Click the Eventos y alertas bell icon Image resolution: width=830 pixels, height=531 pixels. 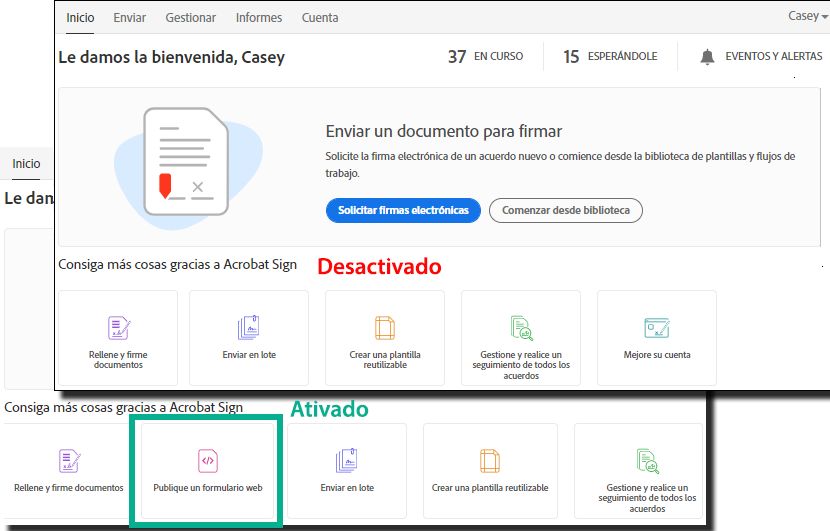coord(707,57)
